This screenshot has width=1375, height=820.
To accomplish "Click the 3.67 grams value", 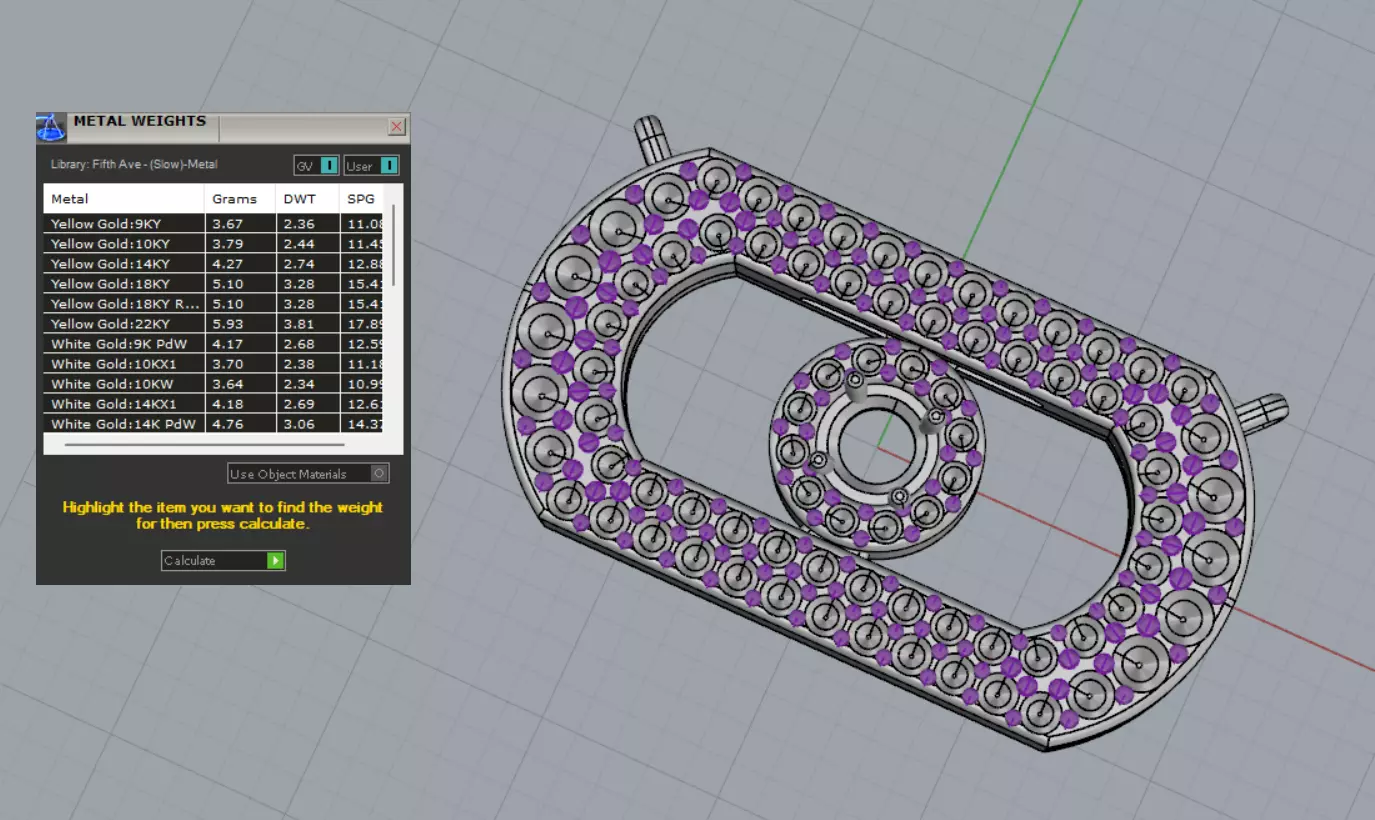I will click(x=228, y=224).
